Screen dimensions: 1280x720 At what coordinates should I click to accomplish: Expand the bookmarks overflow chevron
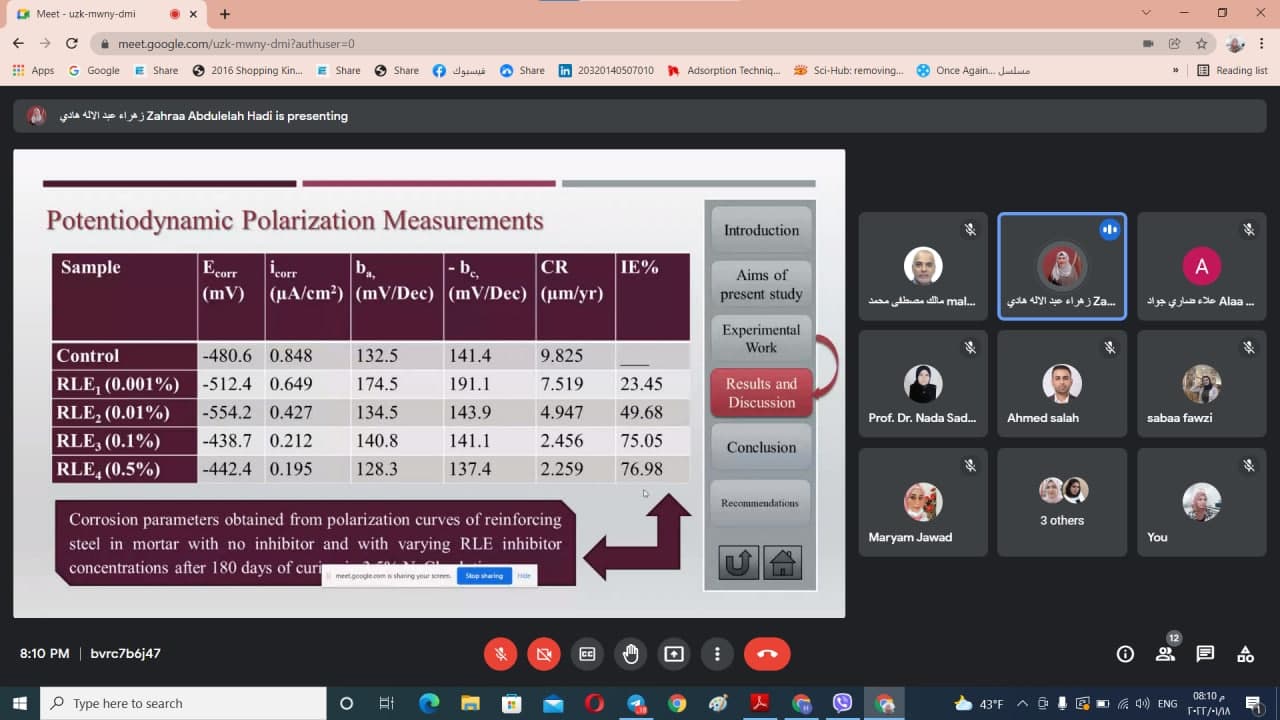(1175, 71)
